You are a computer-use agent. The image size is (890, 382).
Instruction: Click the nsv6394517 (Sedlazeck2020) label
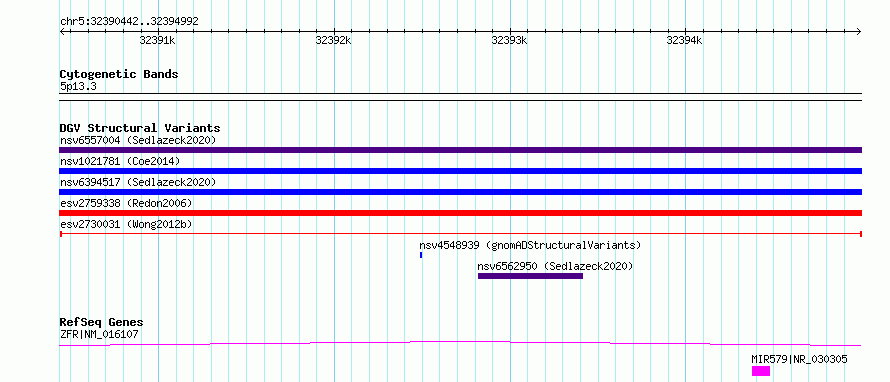[x=138, y=182]
